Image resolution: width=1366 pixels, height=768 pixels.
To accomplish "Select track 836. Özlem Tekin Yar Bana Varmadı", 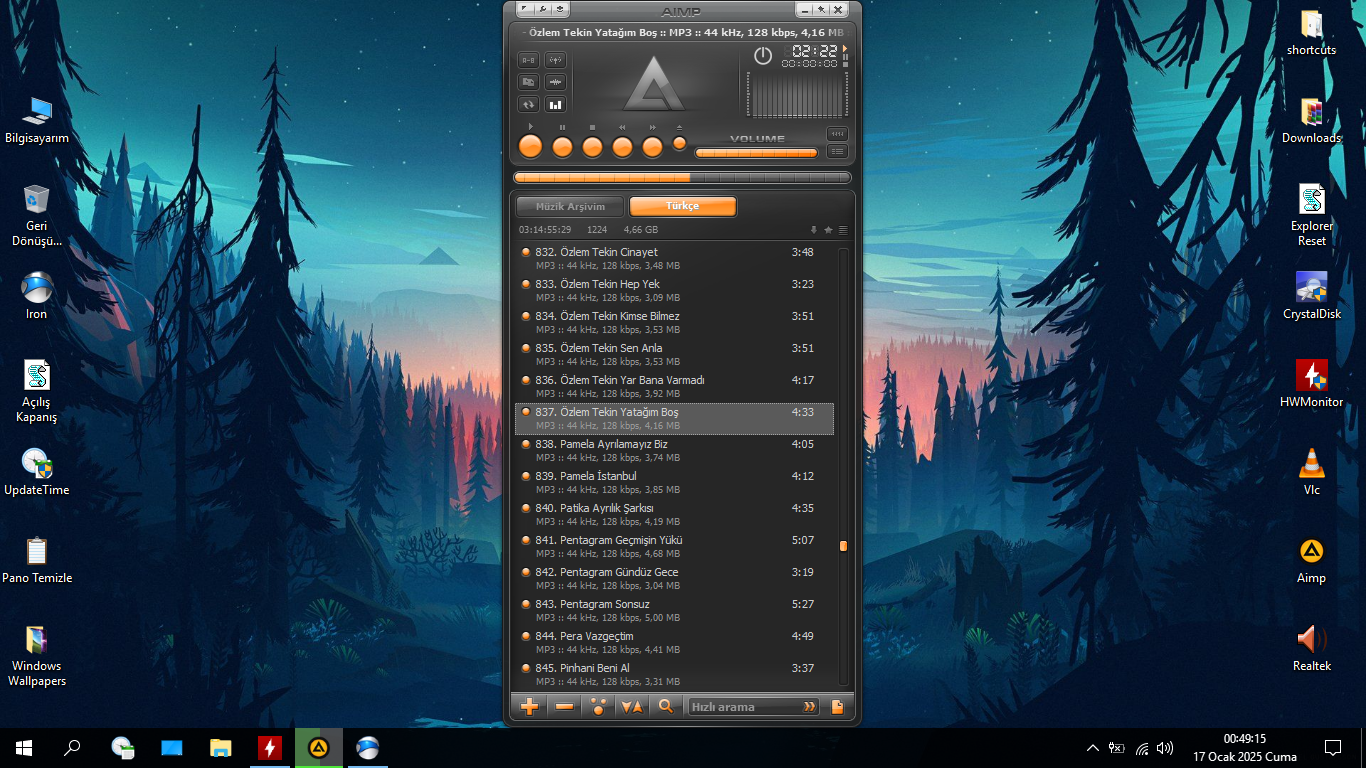I will (674, 387).
